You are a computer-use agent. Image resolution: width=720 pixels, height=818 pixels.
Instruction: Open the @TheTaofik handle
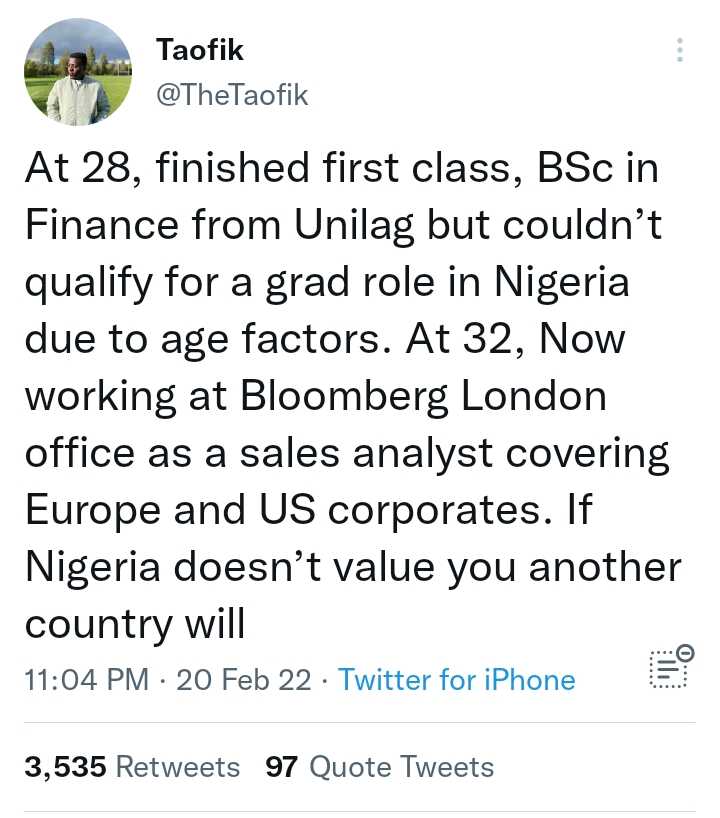click(x=233, y=95)
